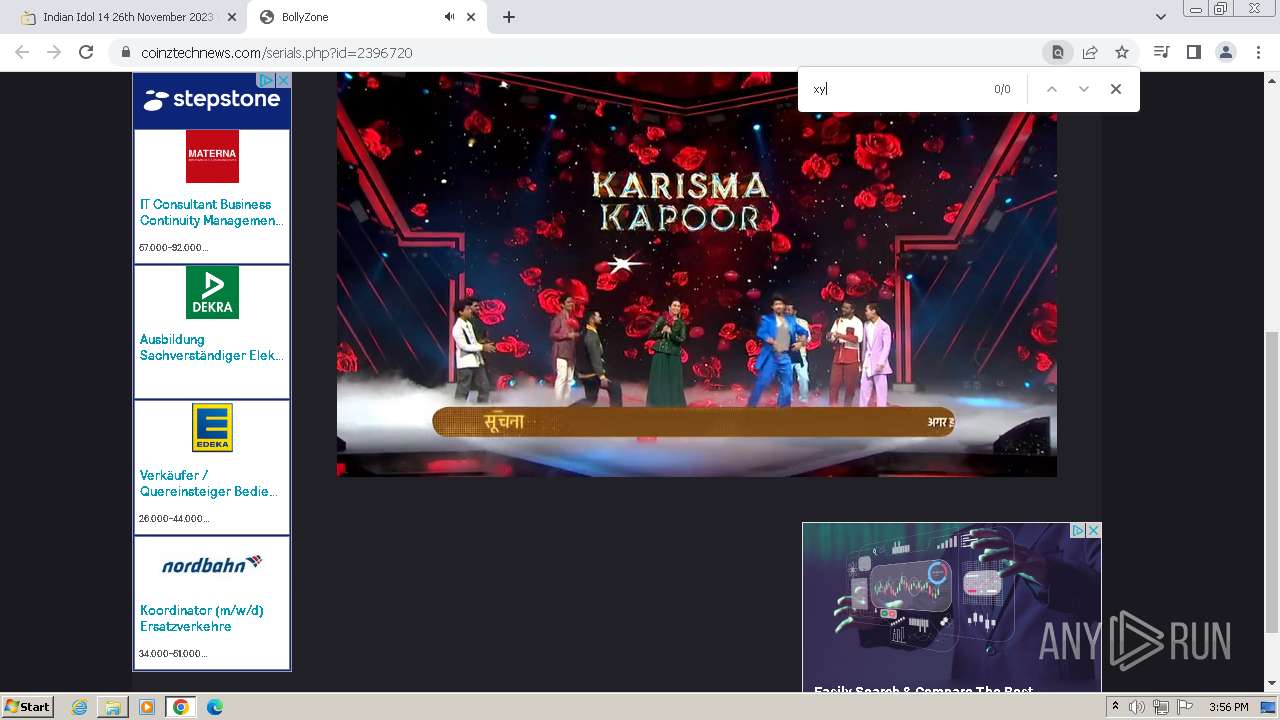Image resolution: width=1280 pixels, height=720 pixels.
Task: Close the bottom trading ad
Action: (x=1093, y=530)
